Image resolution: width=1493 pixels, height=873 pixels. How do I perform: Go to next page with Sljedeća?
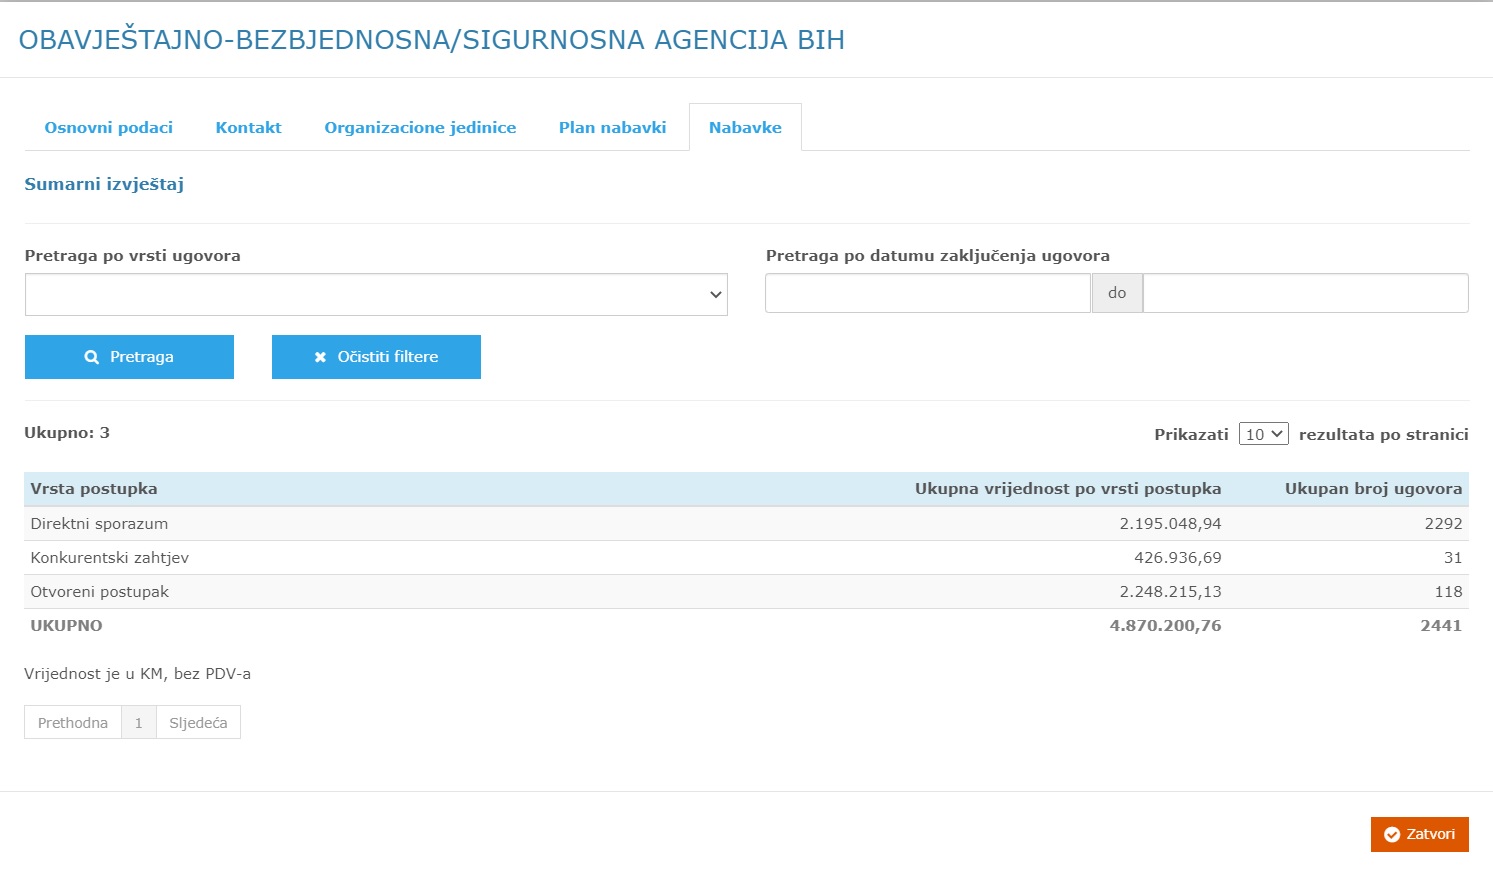tap(198, 723)
